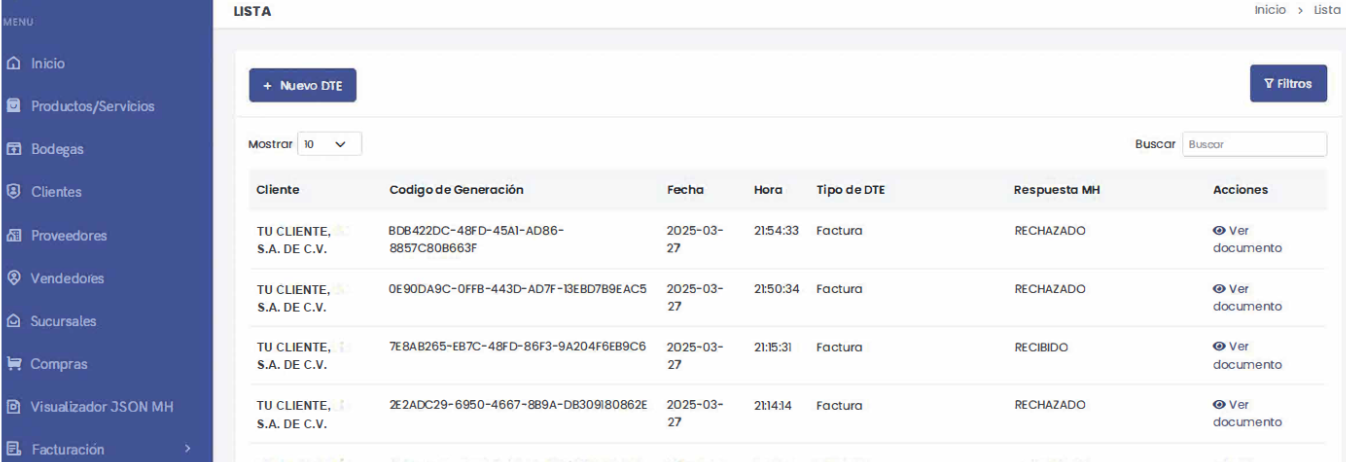The width and height of the screenshot is (1346, 462).
Task: Click the Productos/Servicios sidebar icon
Action: click(x=13, y=106)
